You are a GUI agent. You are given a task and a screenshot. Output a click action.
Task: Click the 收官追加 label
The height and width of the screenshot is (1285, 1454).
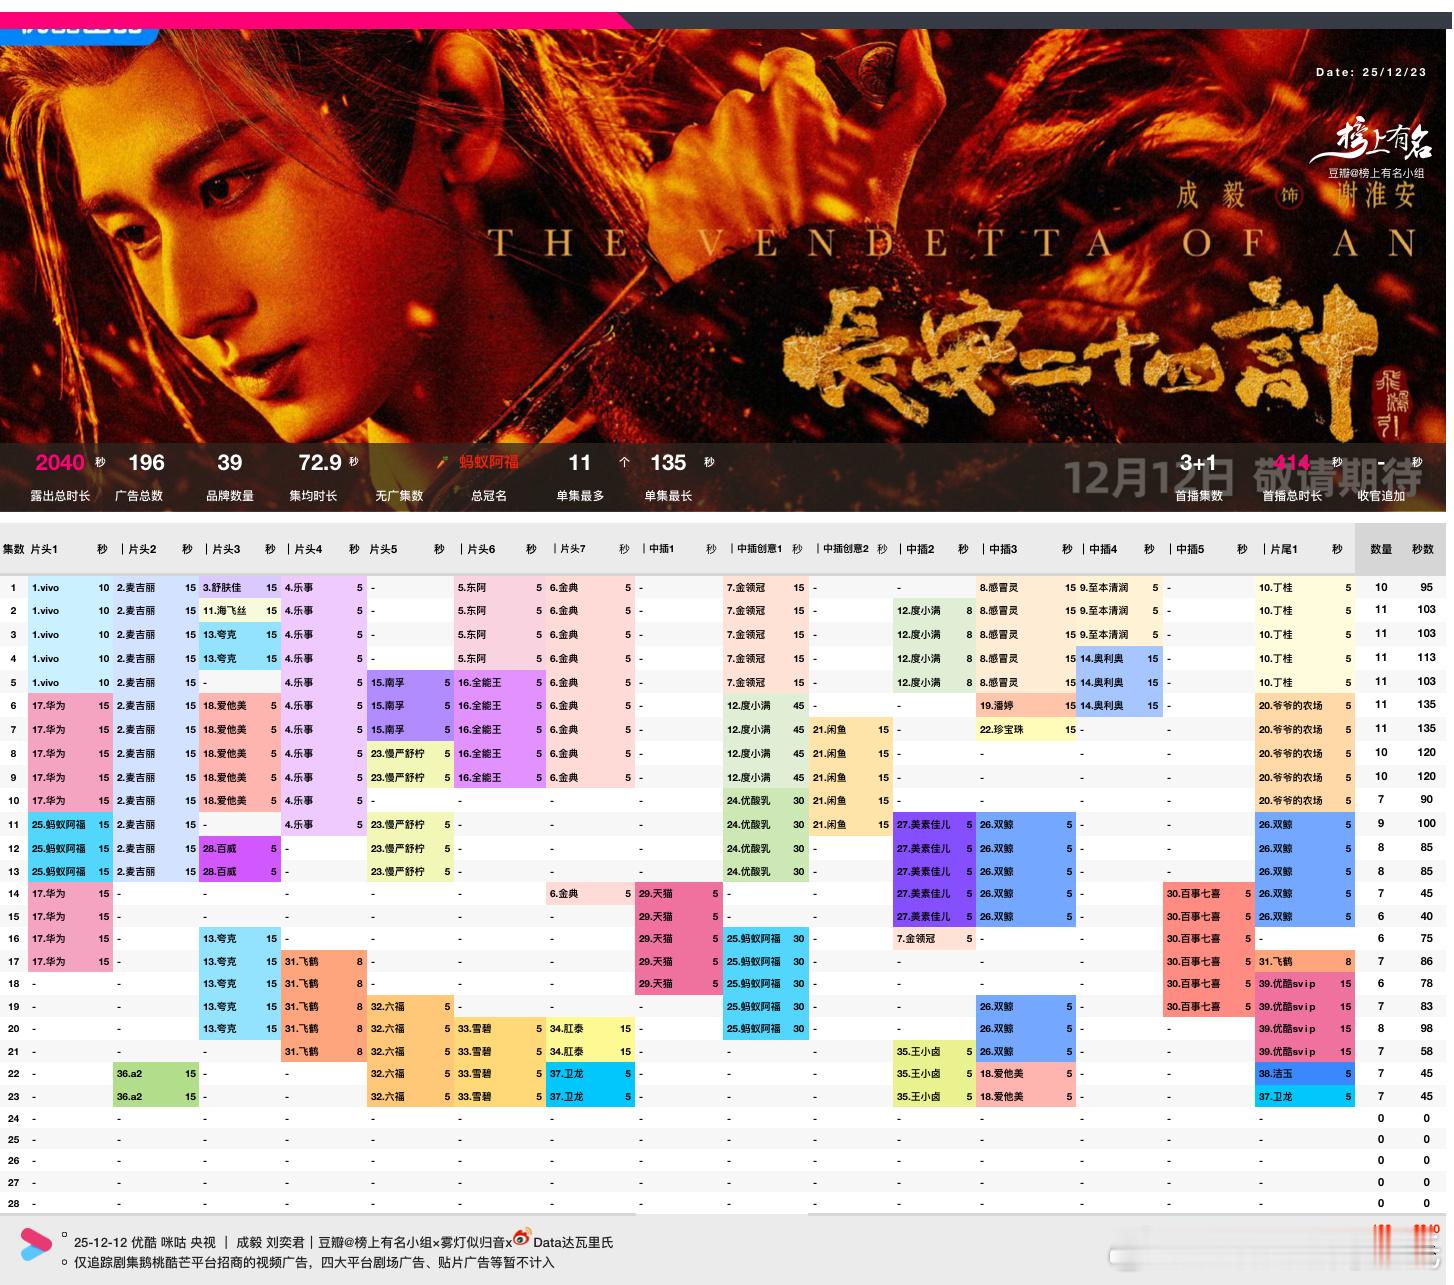coord(1381,496)
